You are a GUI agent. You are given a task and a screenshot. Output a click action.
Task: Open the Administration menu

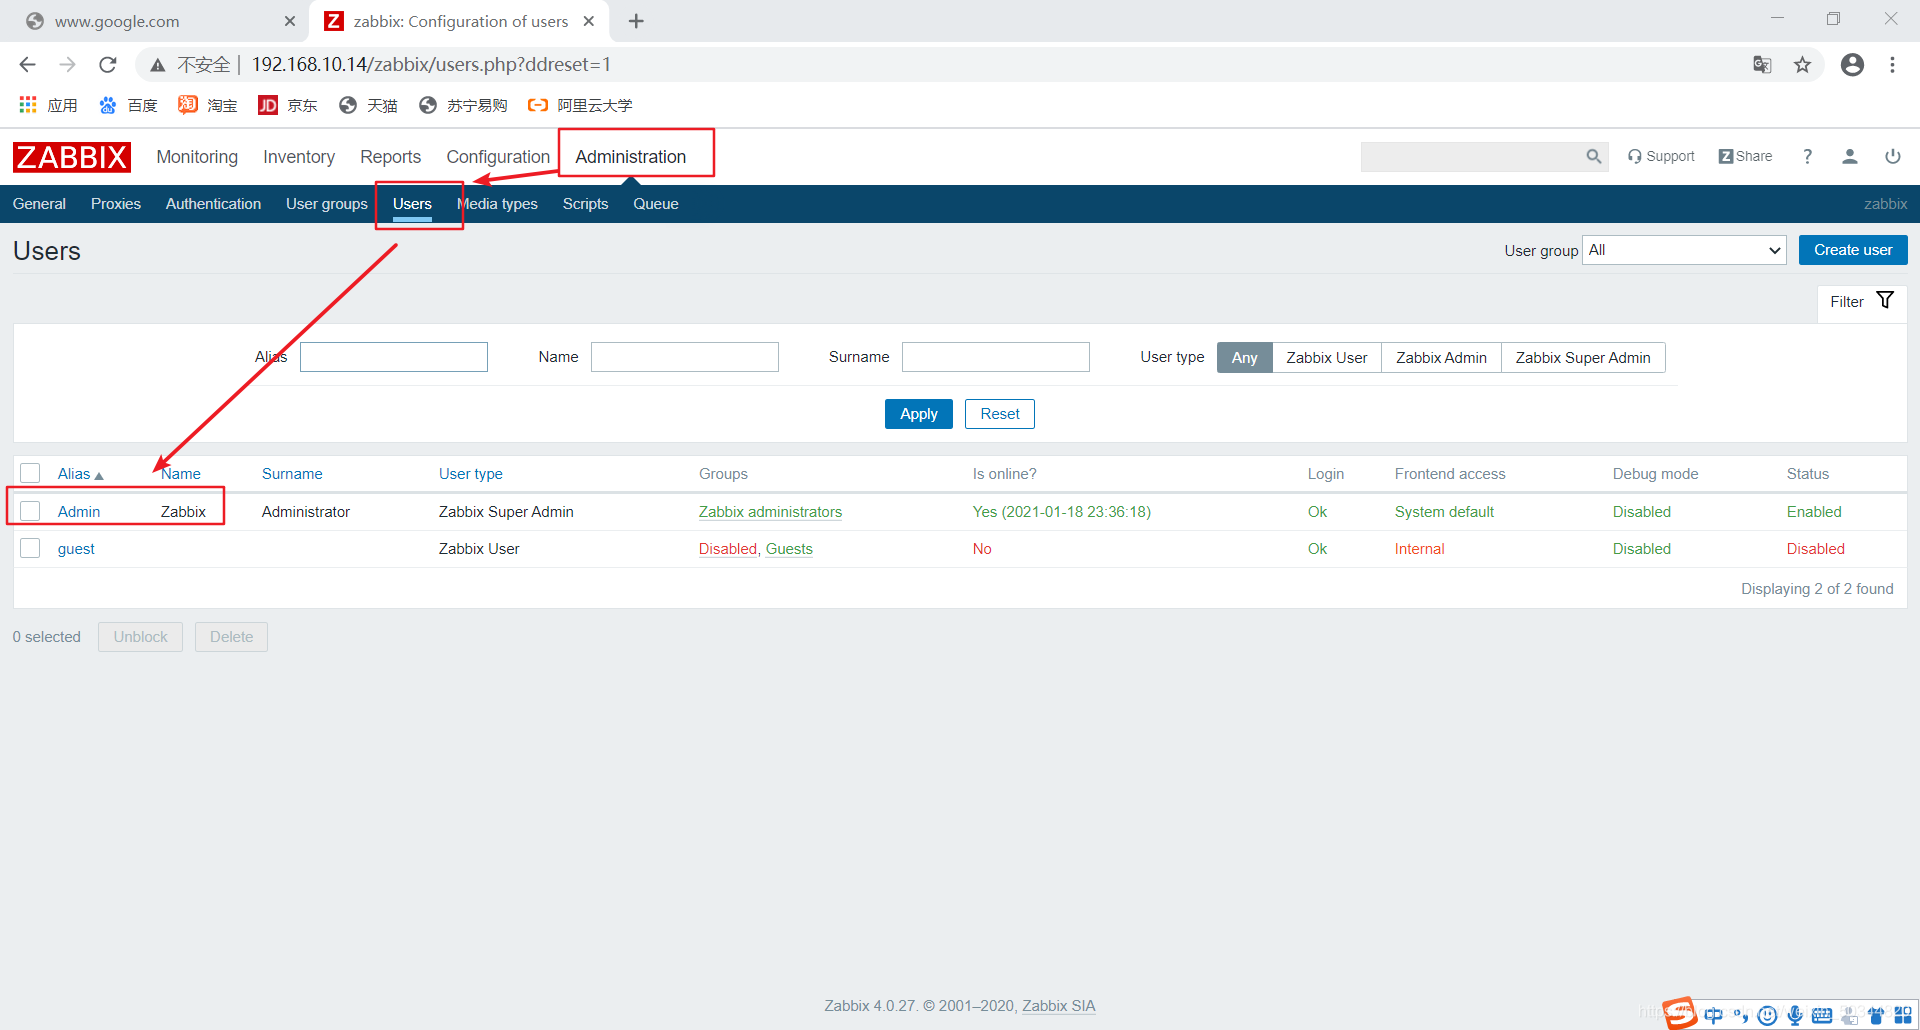tap(630, 157)
